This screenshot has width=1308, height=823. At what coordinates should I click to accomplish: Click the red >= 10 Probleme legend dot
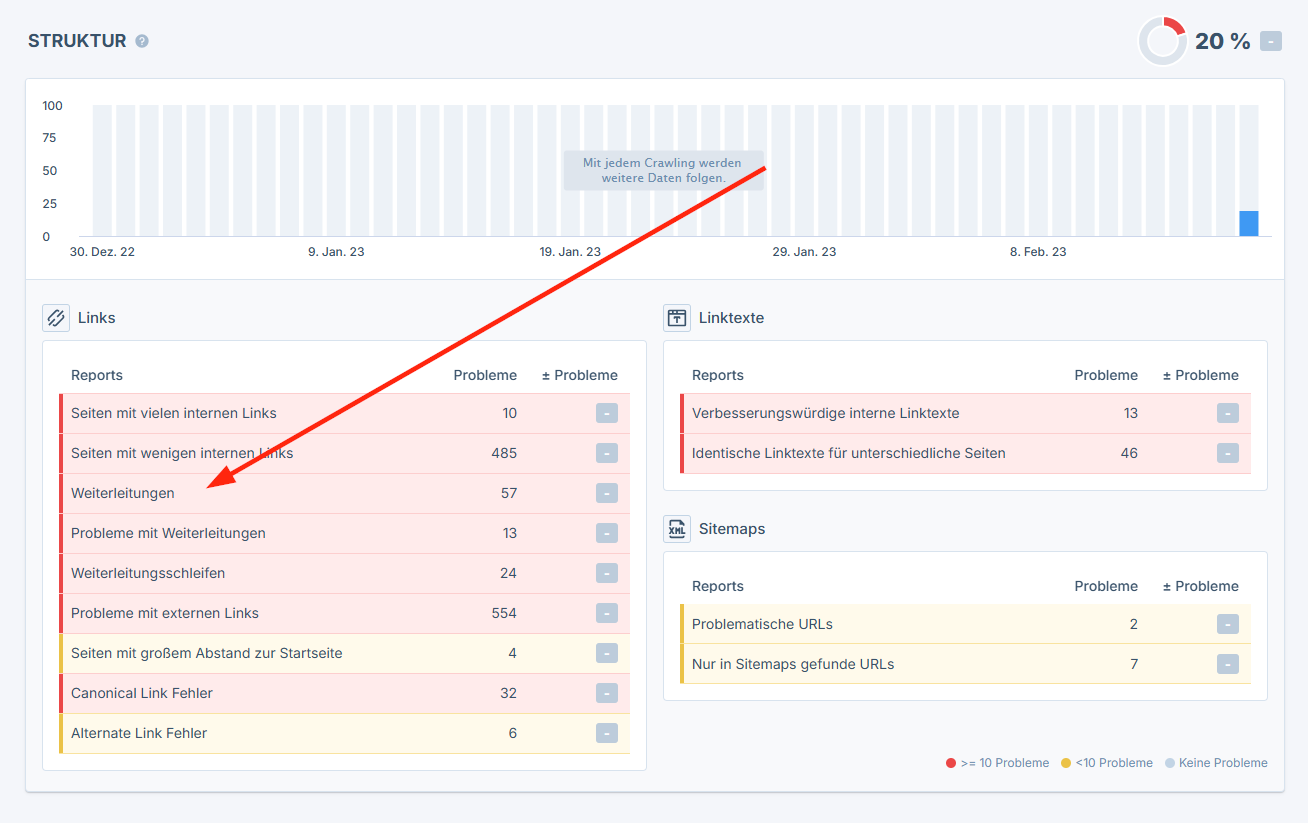[x=951, y=763]
